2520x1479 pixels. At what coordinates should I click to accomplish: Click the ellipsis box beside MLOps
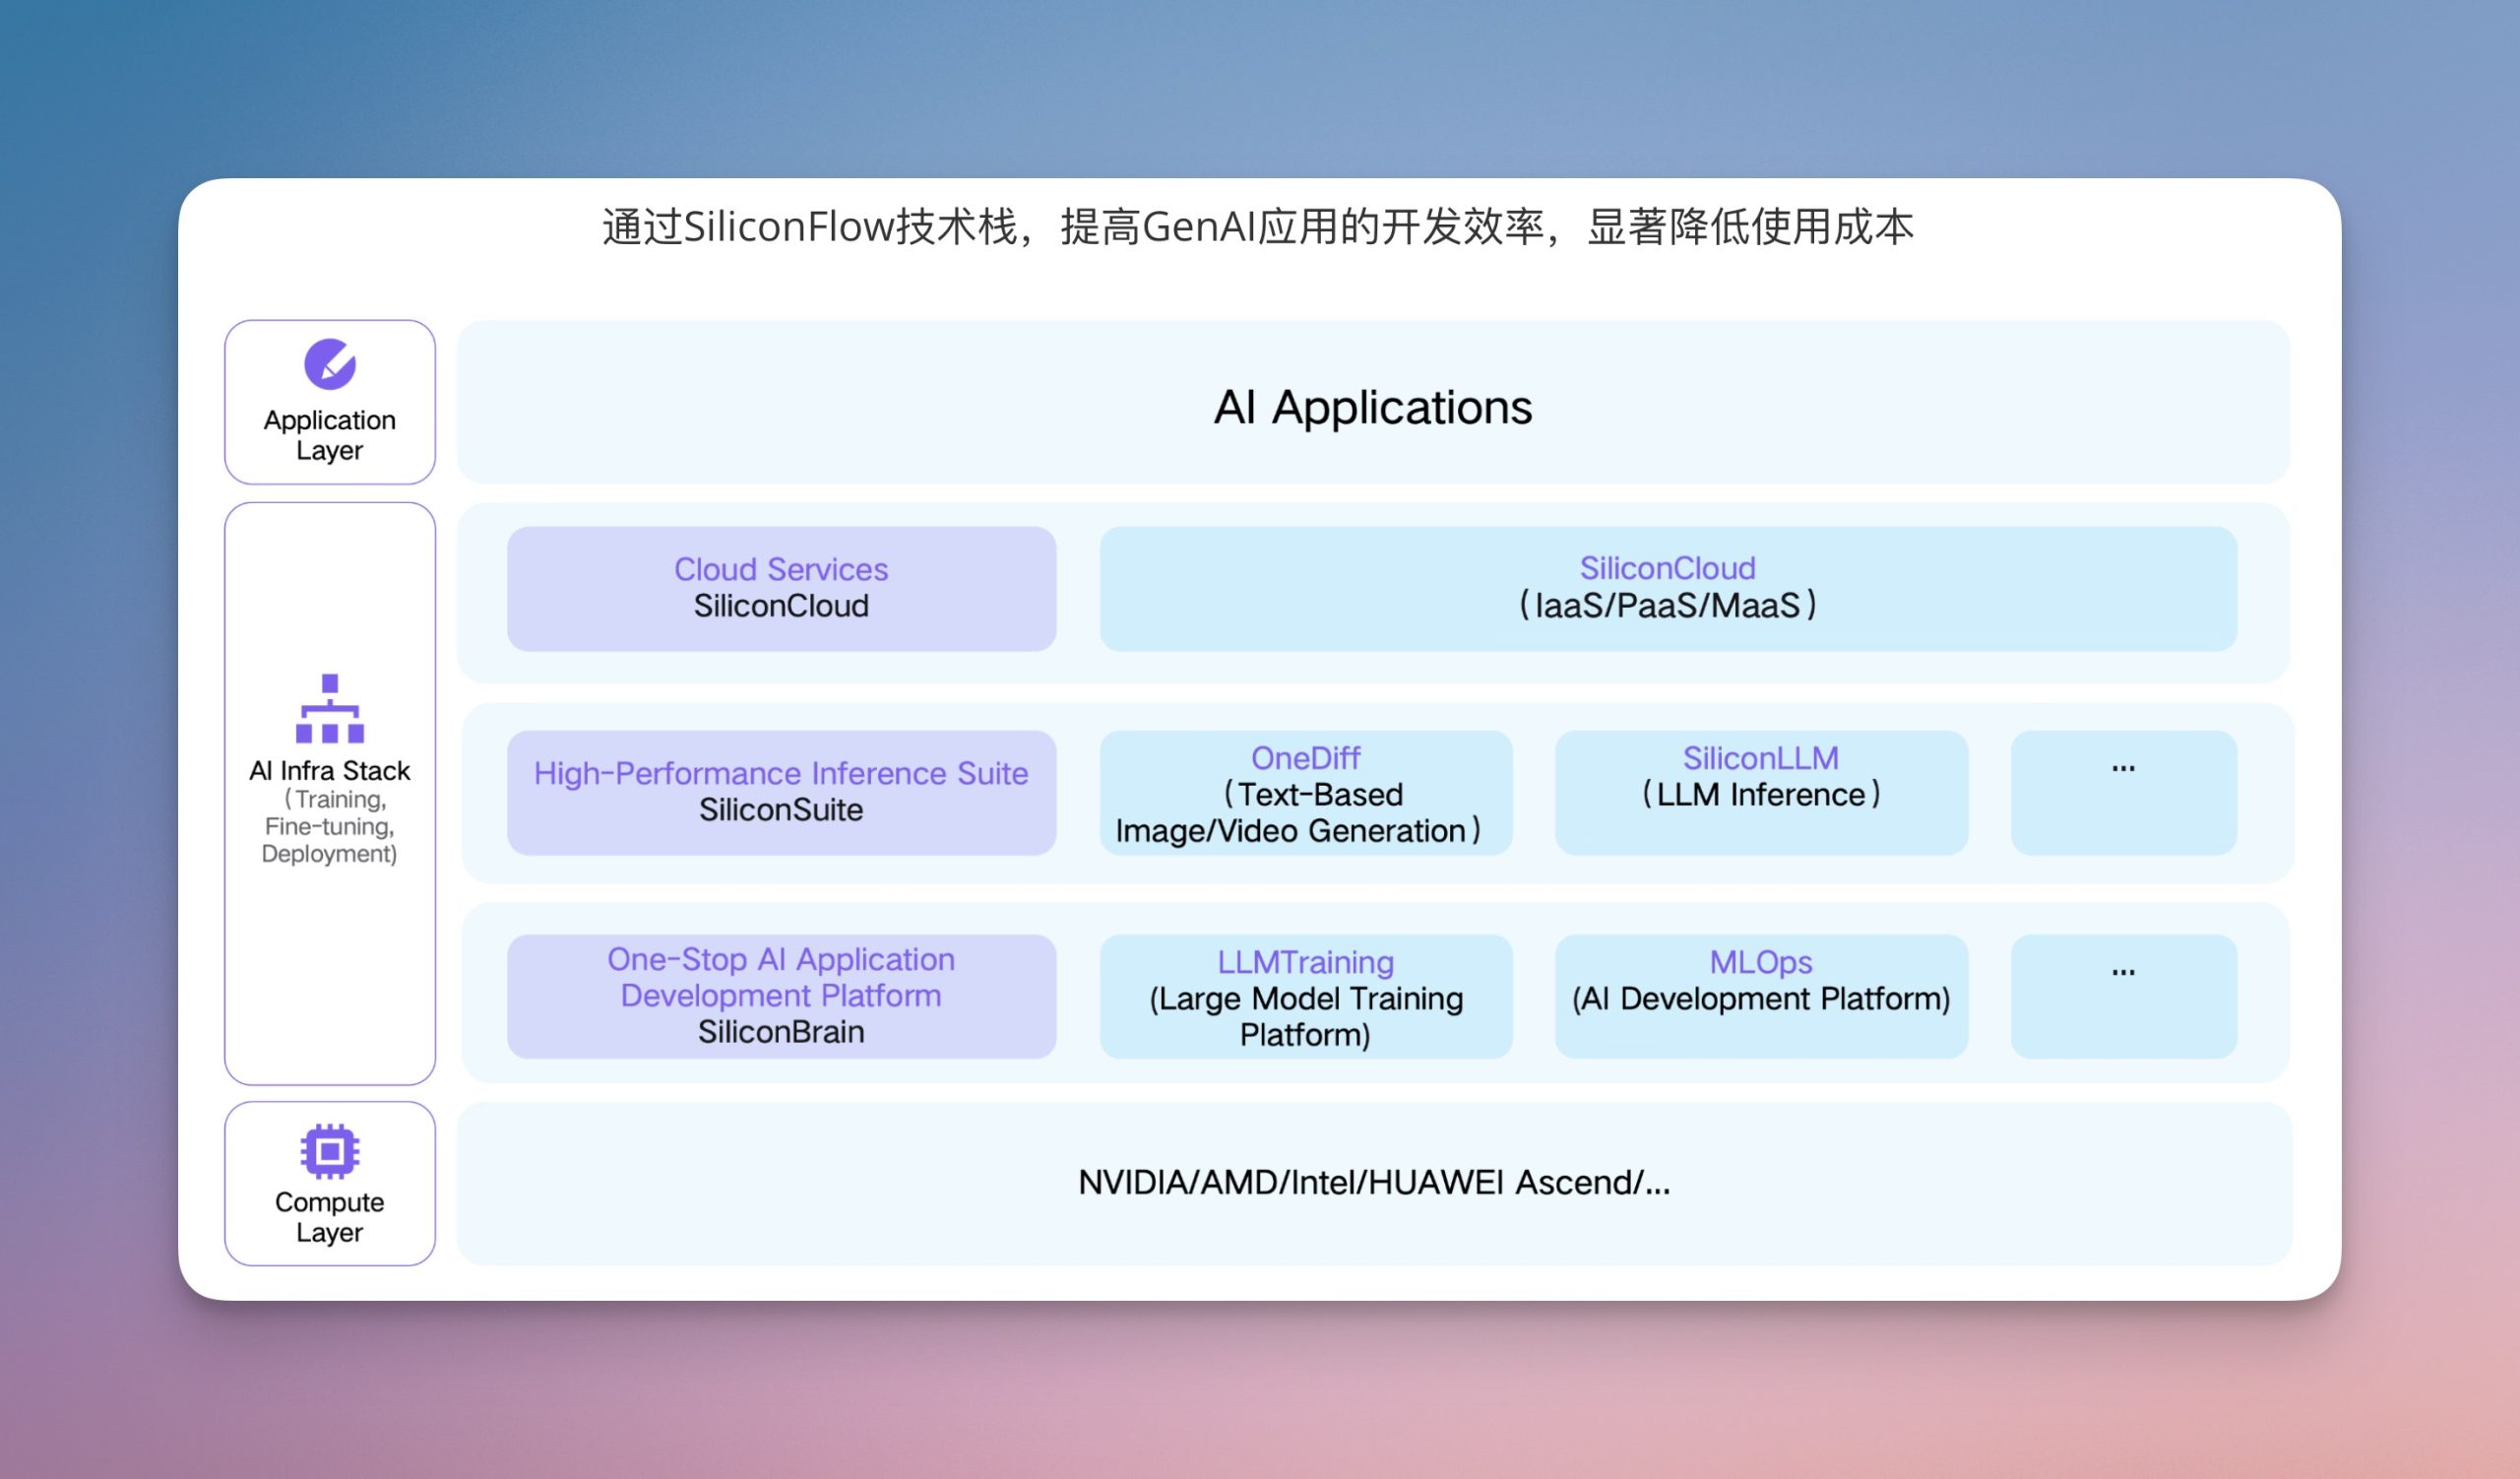[2124, 997]
